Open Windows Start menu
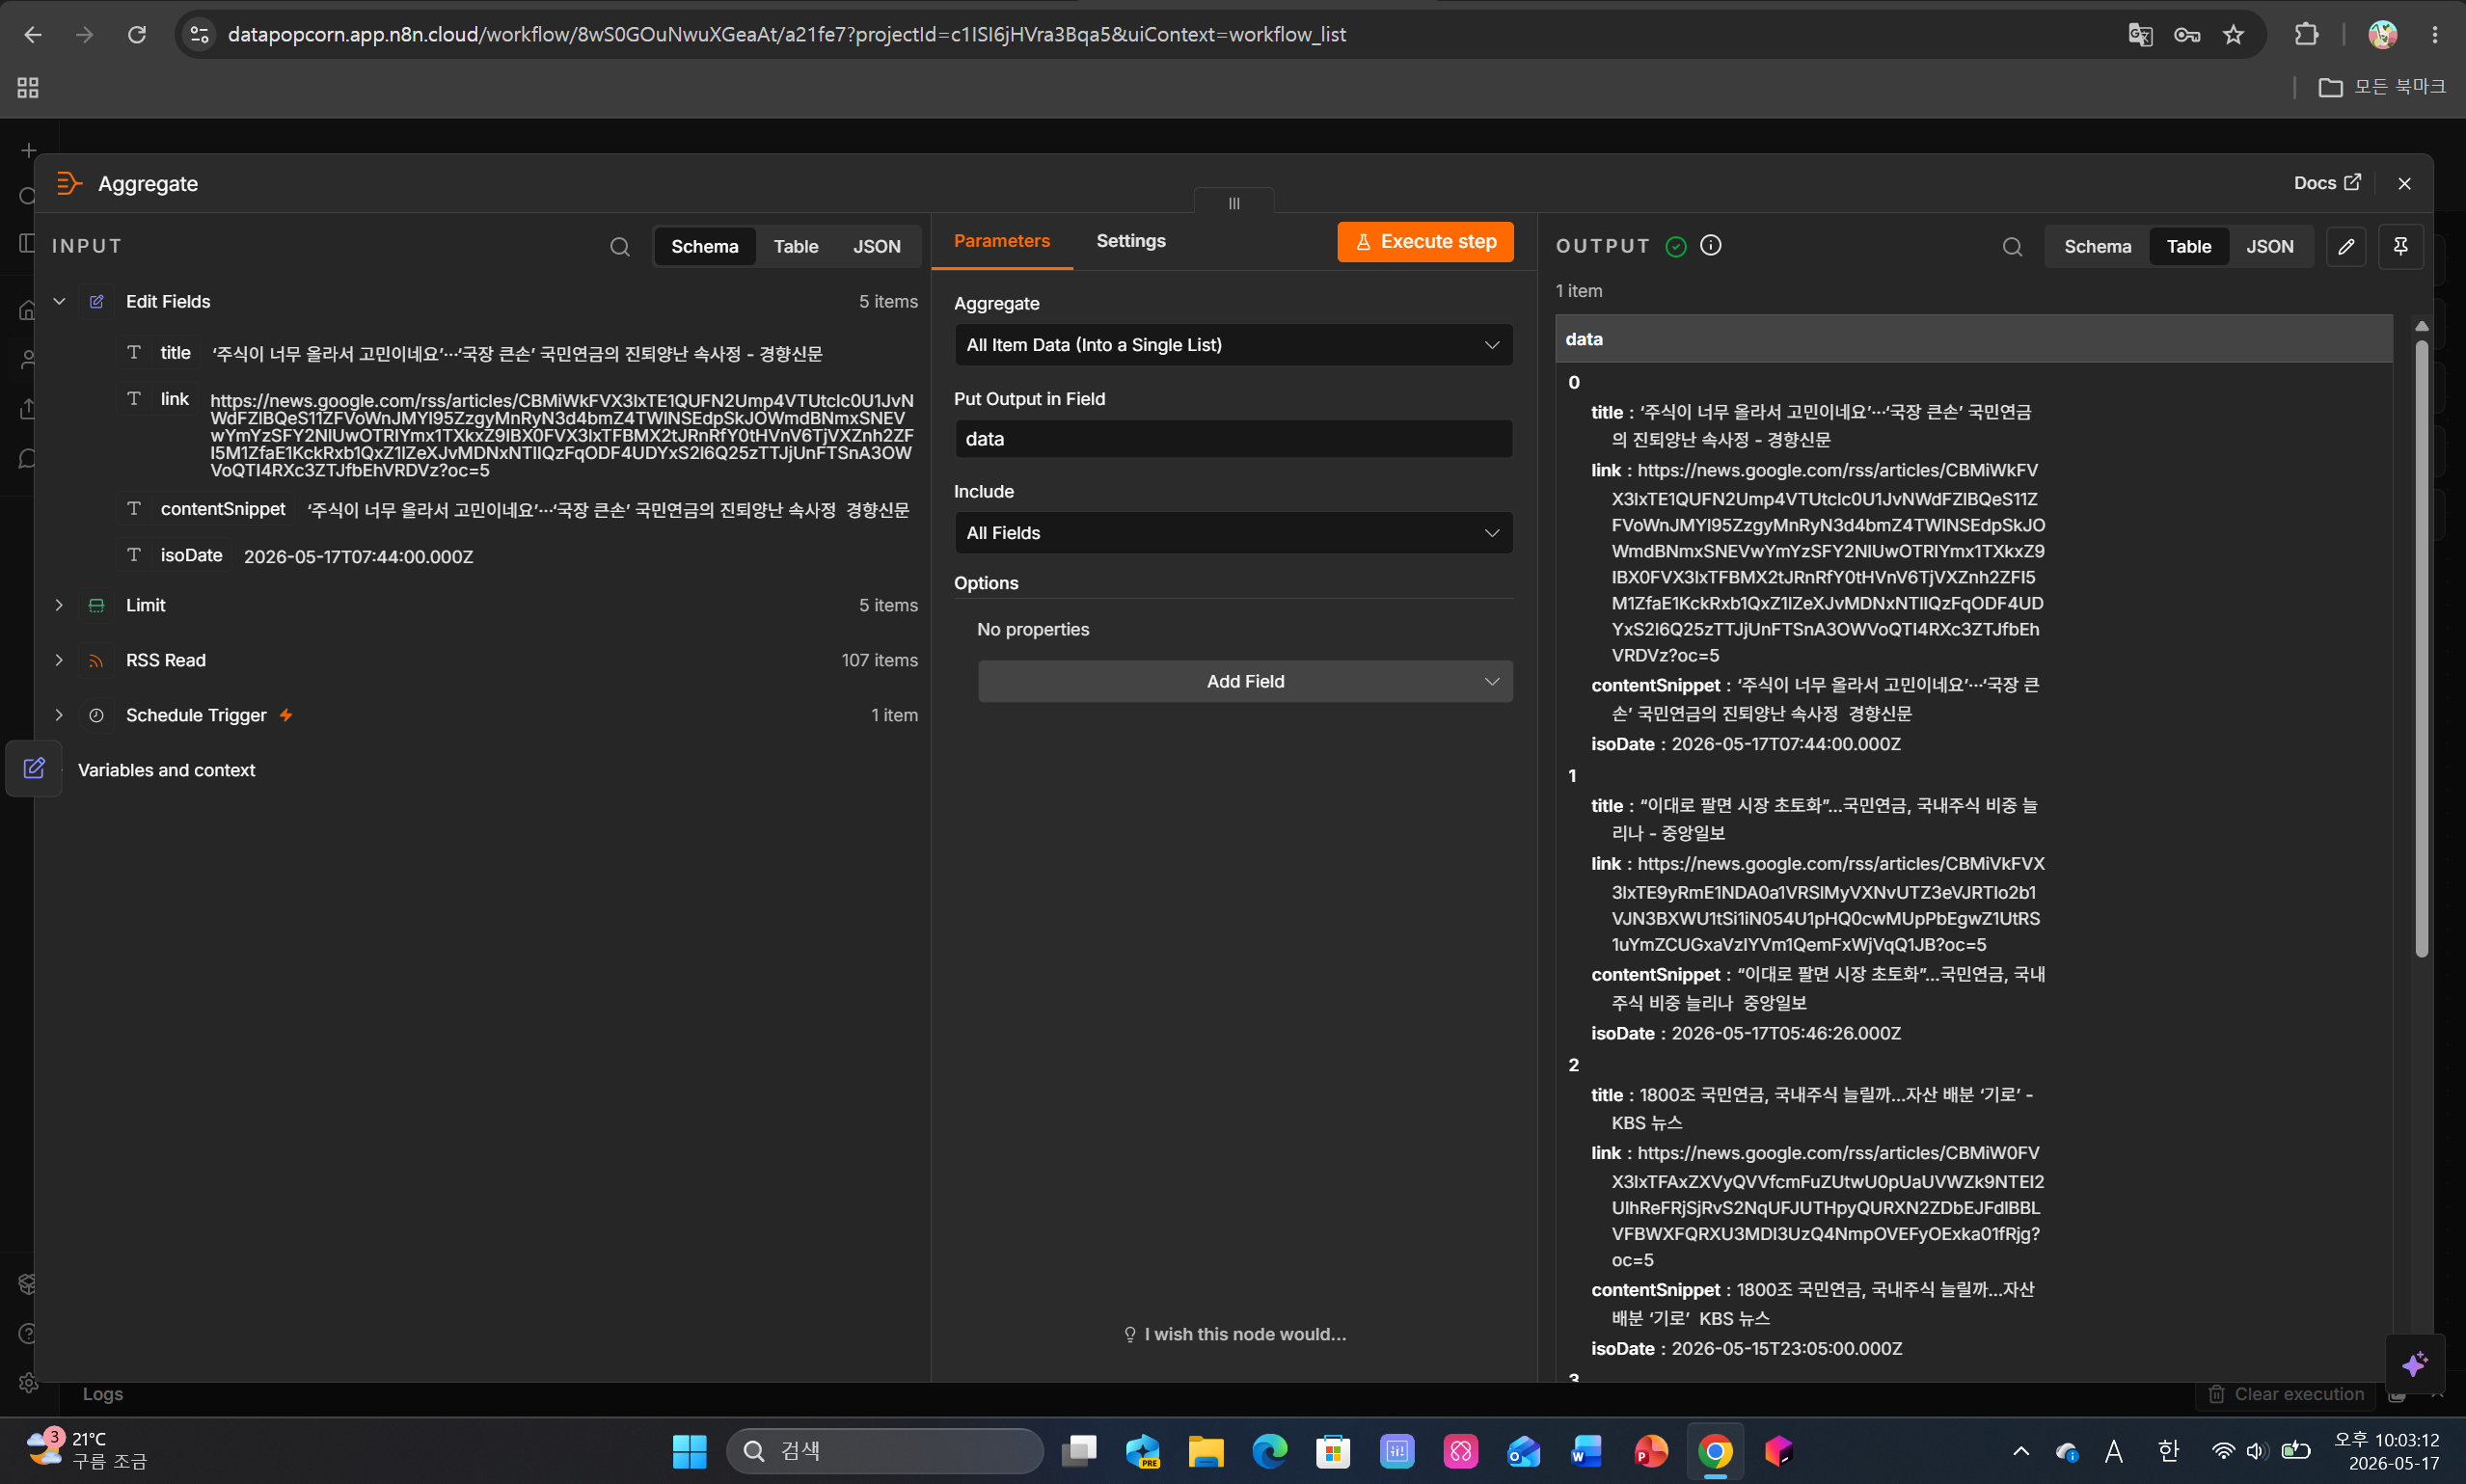This screenshot has height=1484, width=2466. 689,1450
